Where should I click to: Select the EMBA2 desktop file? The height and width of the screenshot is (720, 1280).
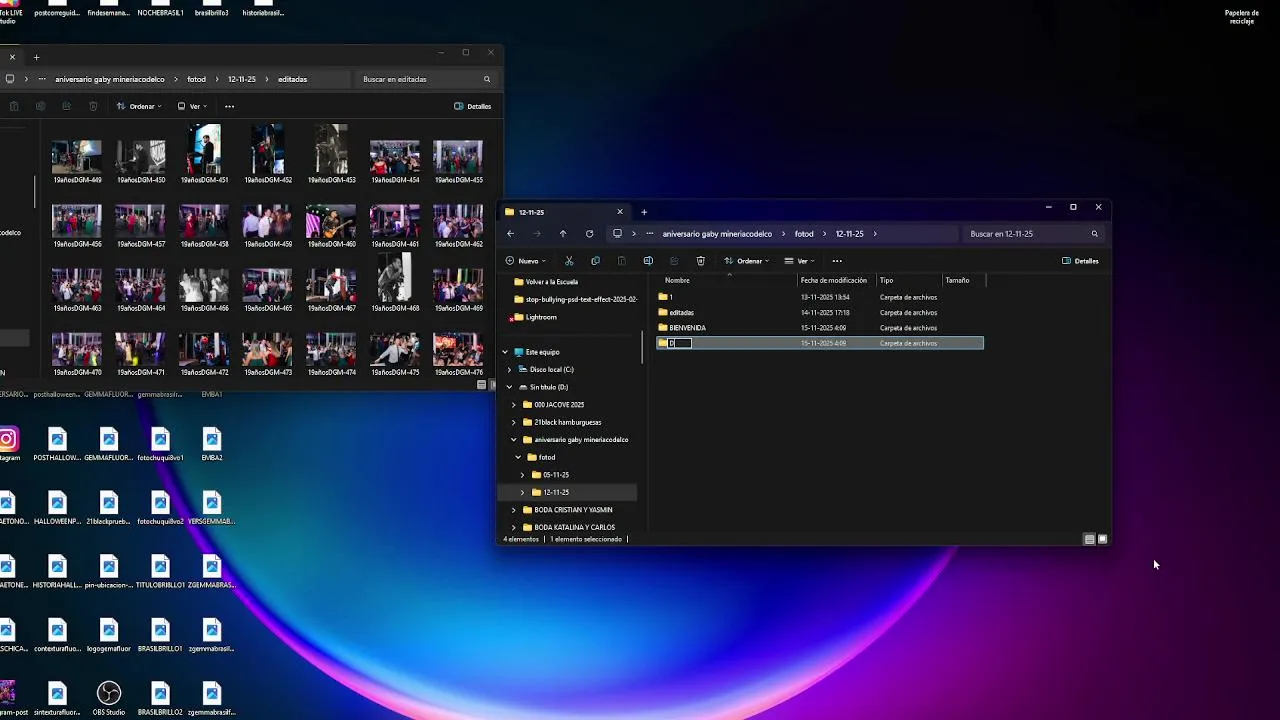(211, 444)
